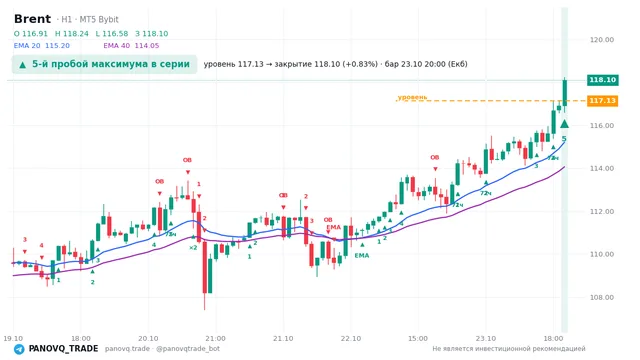
Task: Click the red EMA signal label
Action: tap(333, 227)
